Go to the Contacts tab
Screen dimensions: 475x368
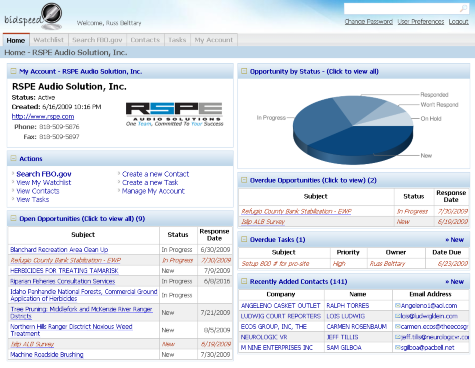[x=145, y=40]
